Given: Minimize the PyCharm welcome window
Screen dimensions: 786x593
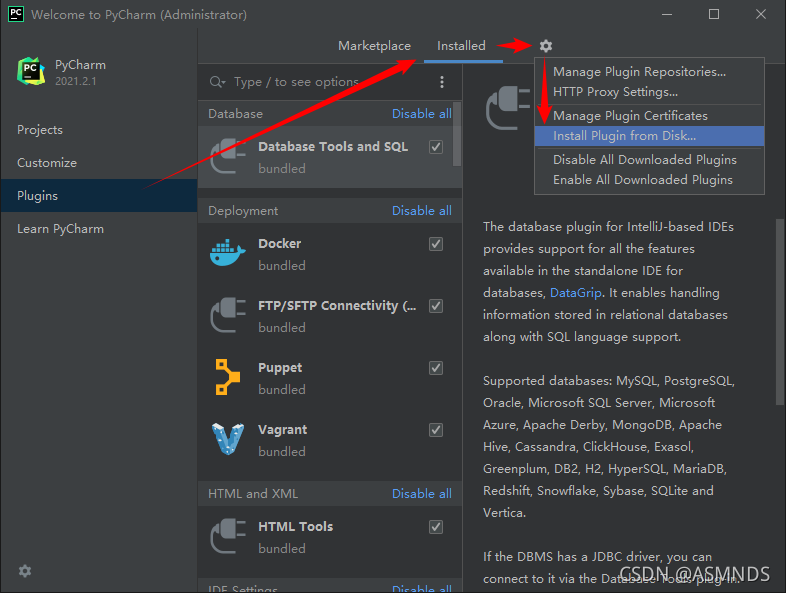Looking at the screenshot, I should (667, 14).
